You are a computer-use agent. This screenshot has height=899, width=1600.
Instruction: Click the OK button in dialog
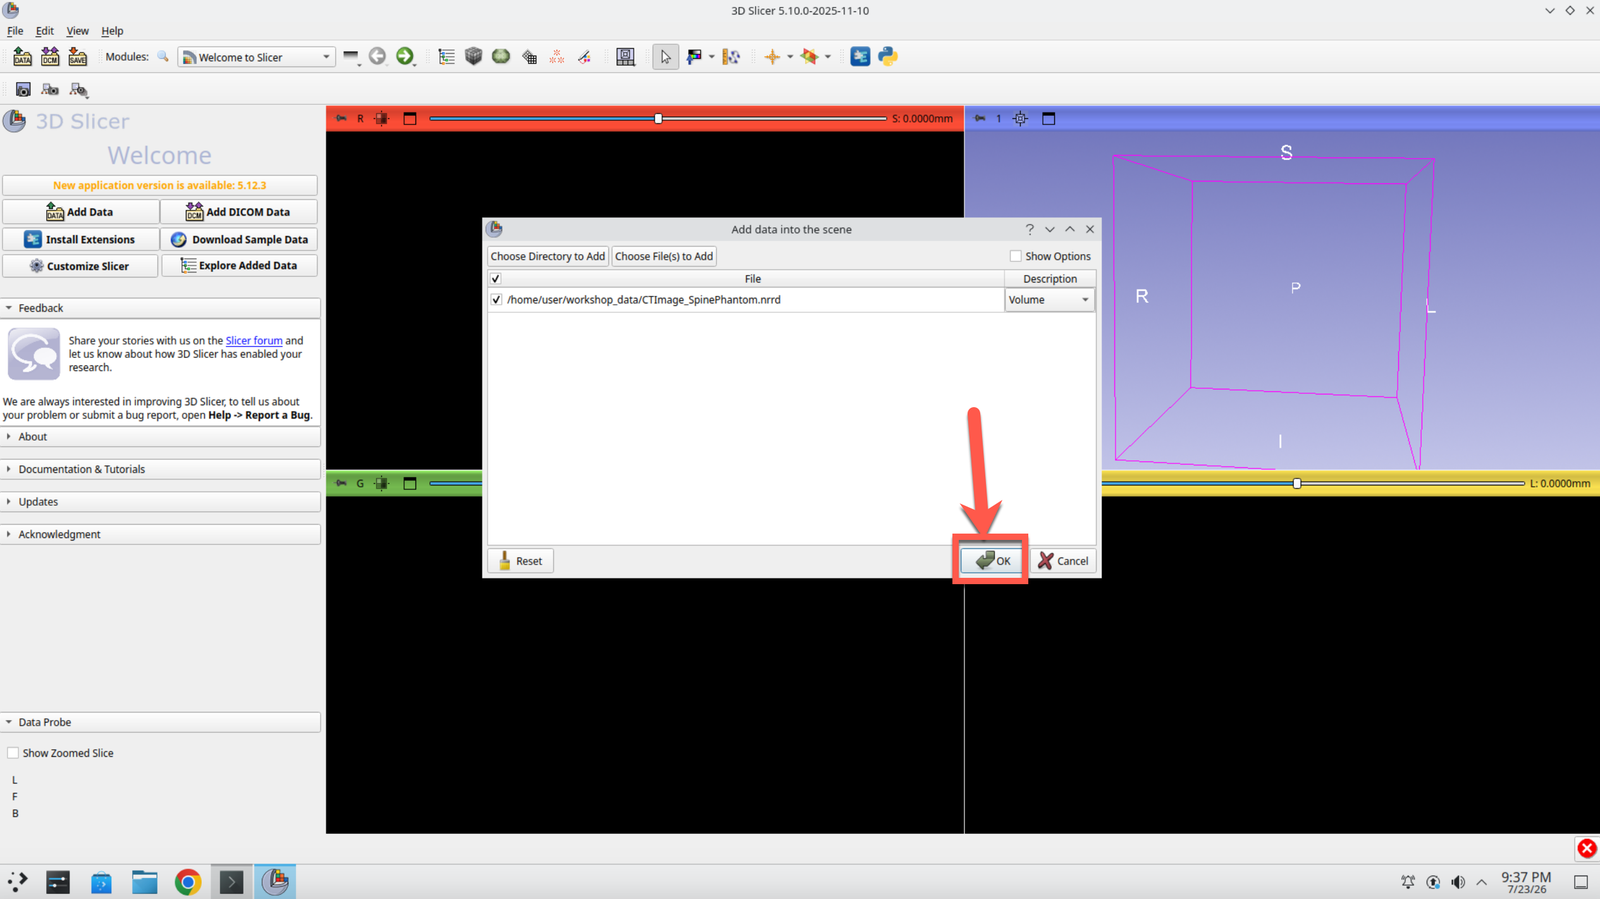pyautogui.click(x=992, y=561)
